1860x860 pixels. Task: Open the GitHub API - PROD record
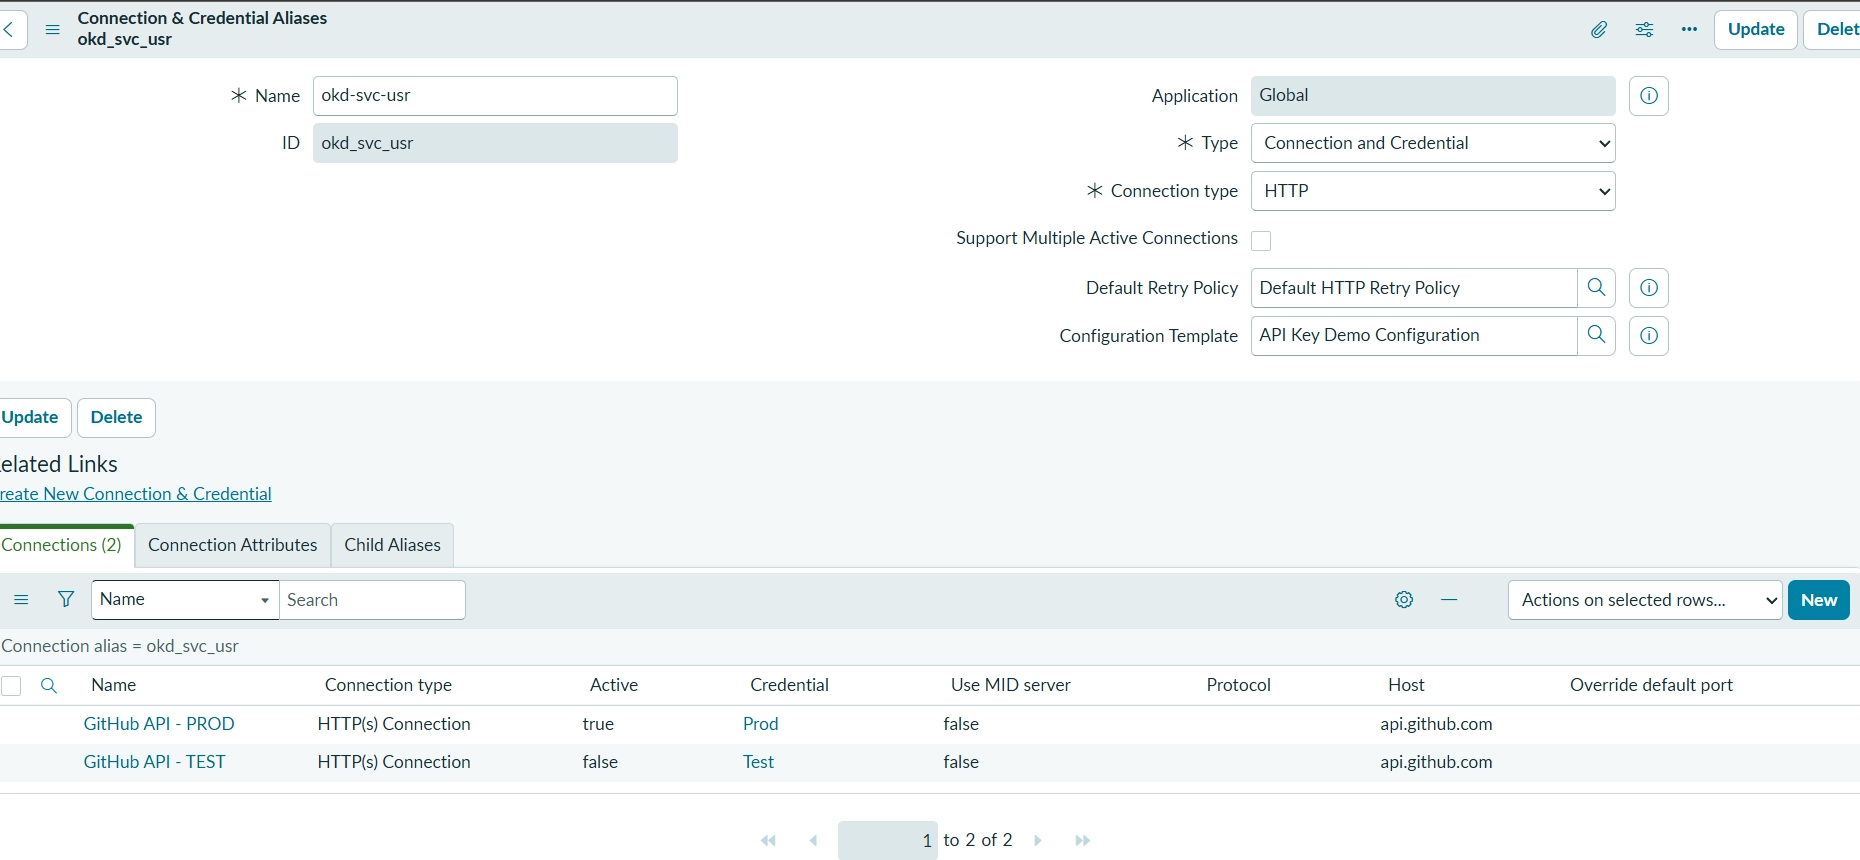(x=159, y=724)
